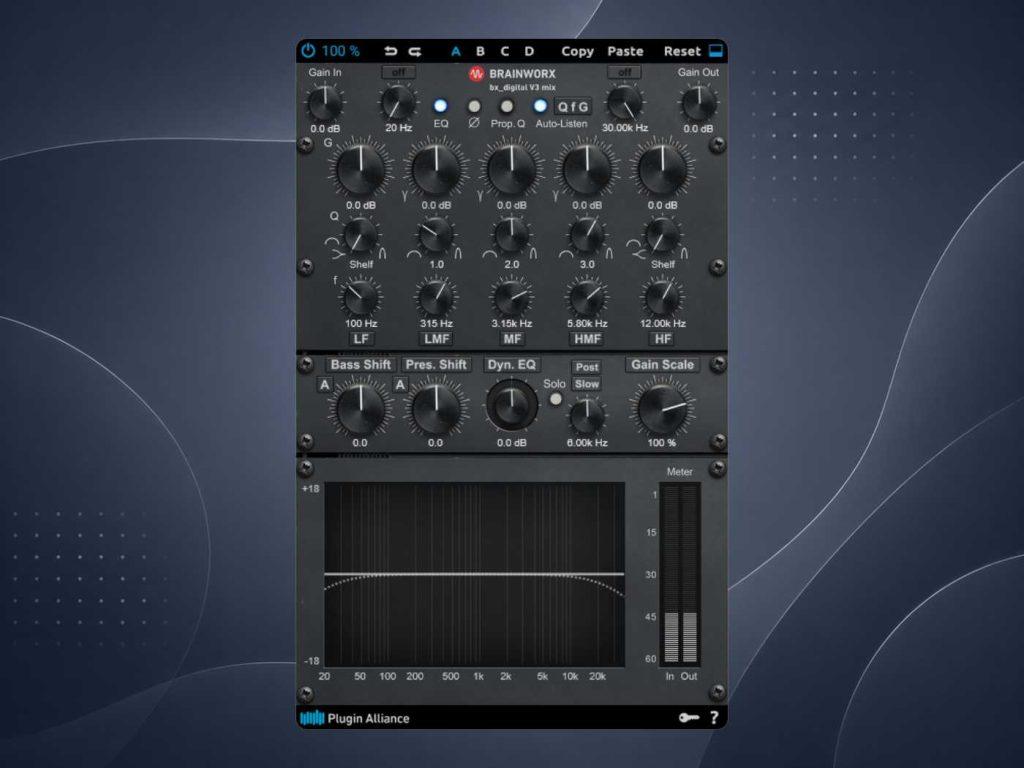Click the In level meter bar
Viewport: 1024px width, 768px height.
click(671, 575)
